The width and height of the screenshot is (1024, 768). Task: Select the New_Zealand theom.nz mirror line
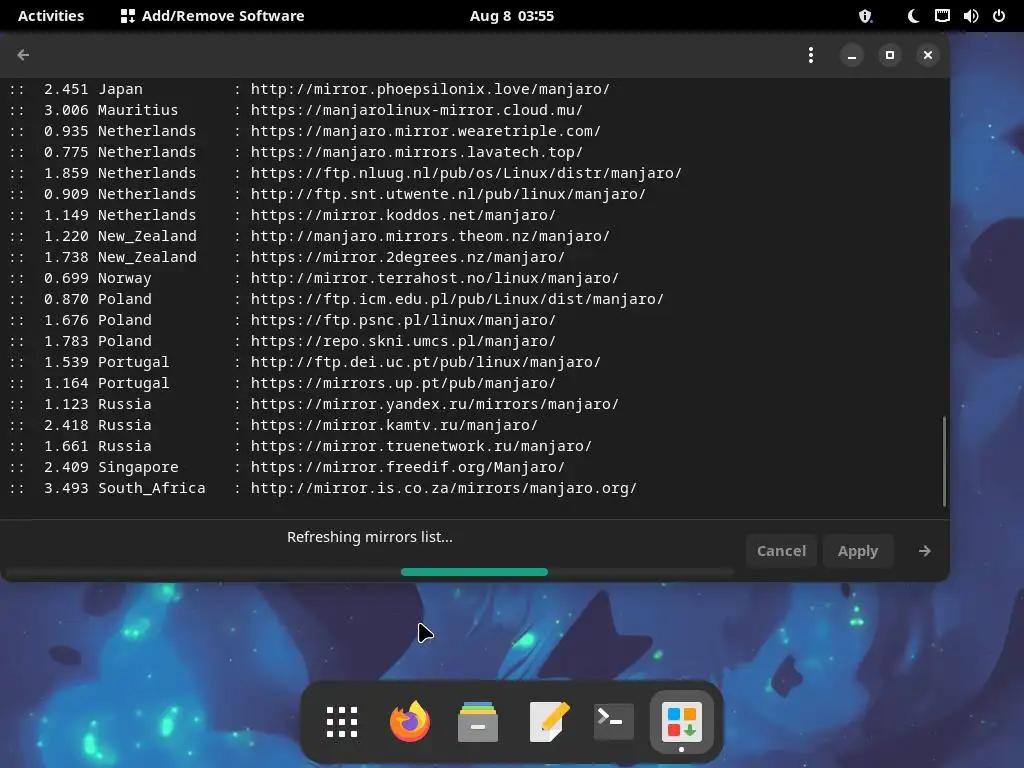[310, 236]
